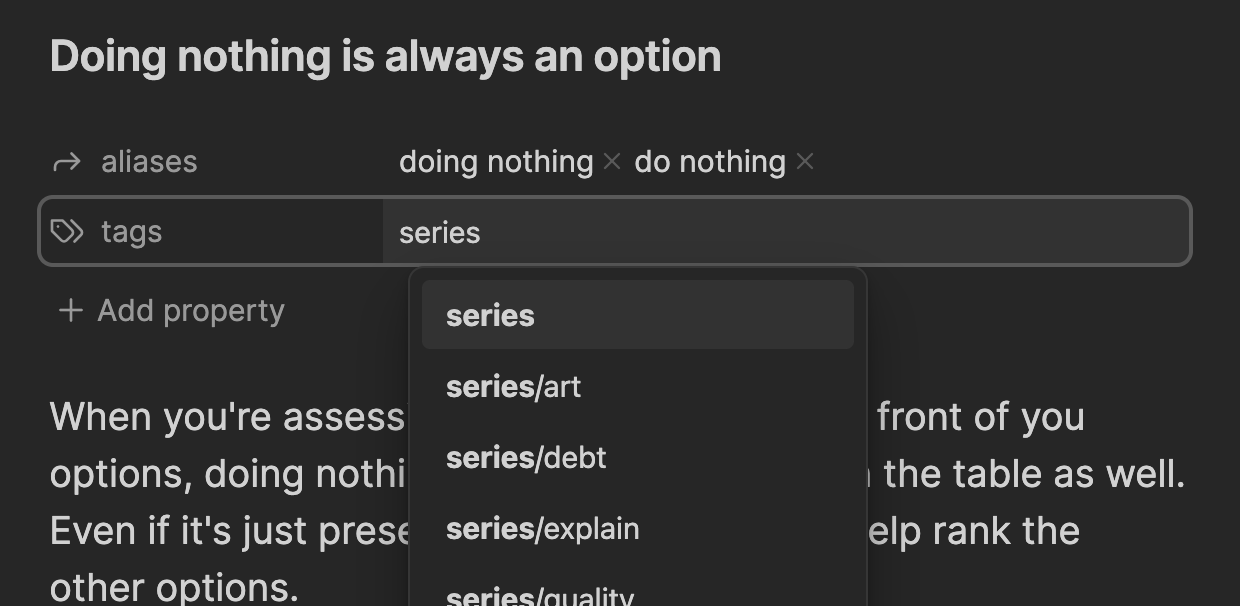Pick the "series/debt" tag suggestion
Image resolution: width=1240 pixels, height=606 pixels.
tap(638, 457)
